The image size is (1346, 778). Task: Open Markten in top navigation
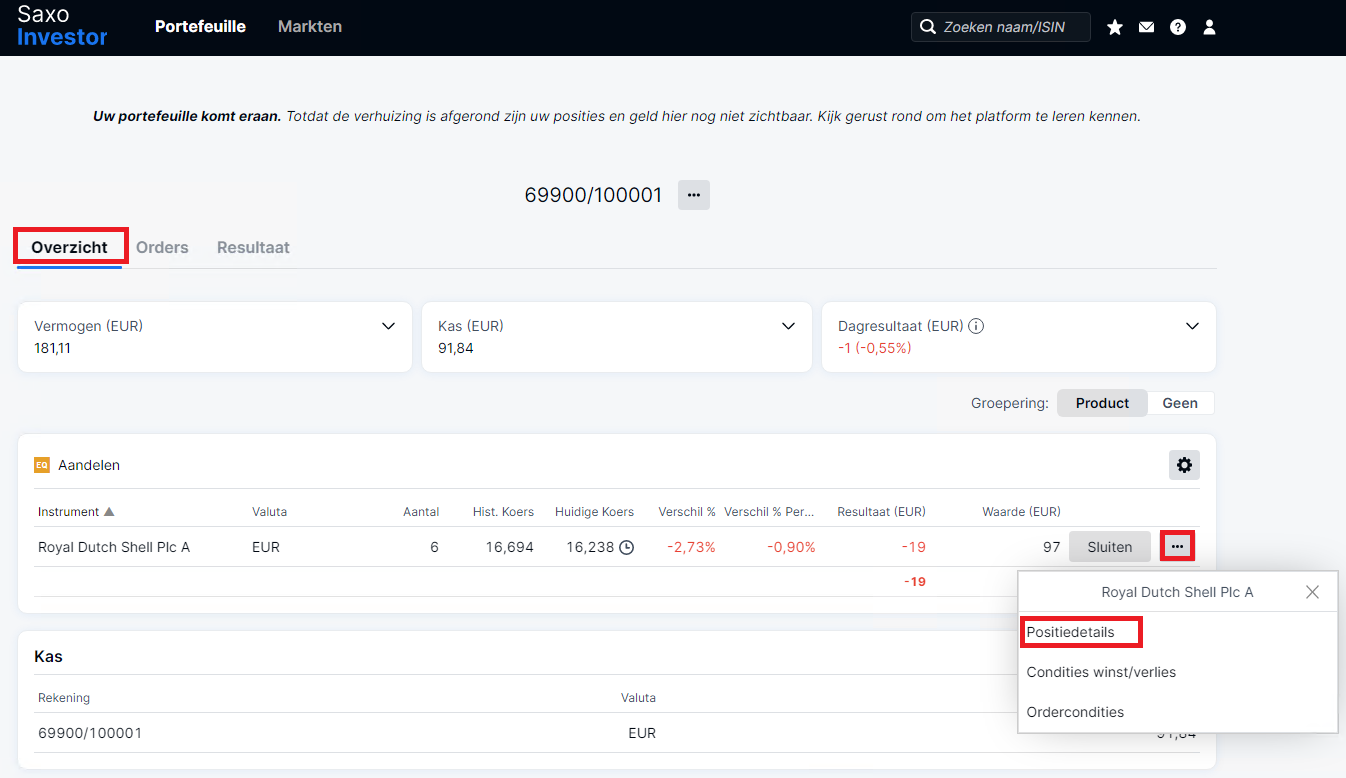[x=310, y=27]
